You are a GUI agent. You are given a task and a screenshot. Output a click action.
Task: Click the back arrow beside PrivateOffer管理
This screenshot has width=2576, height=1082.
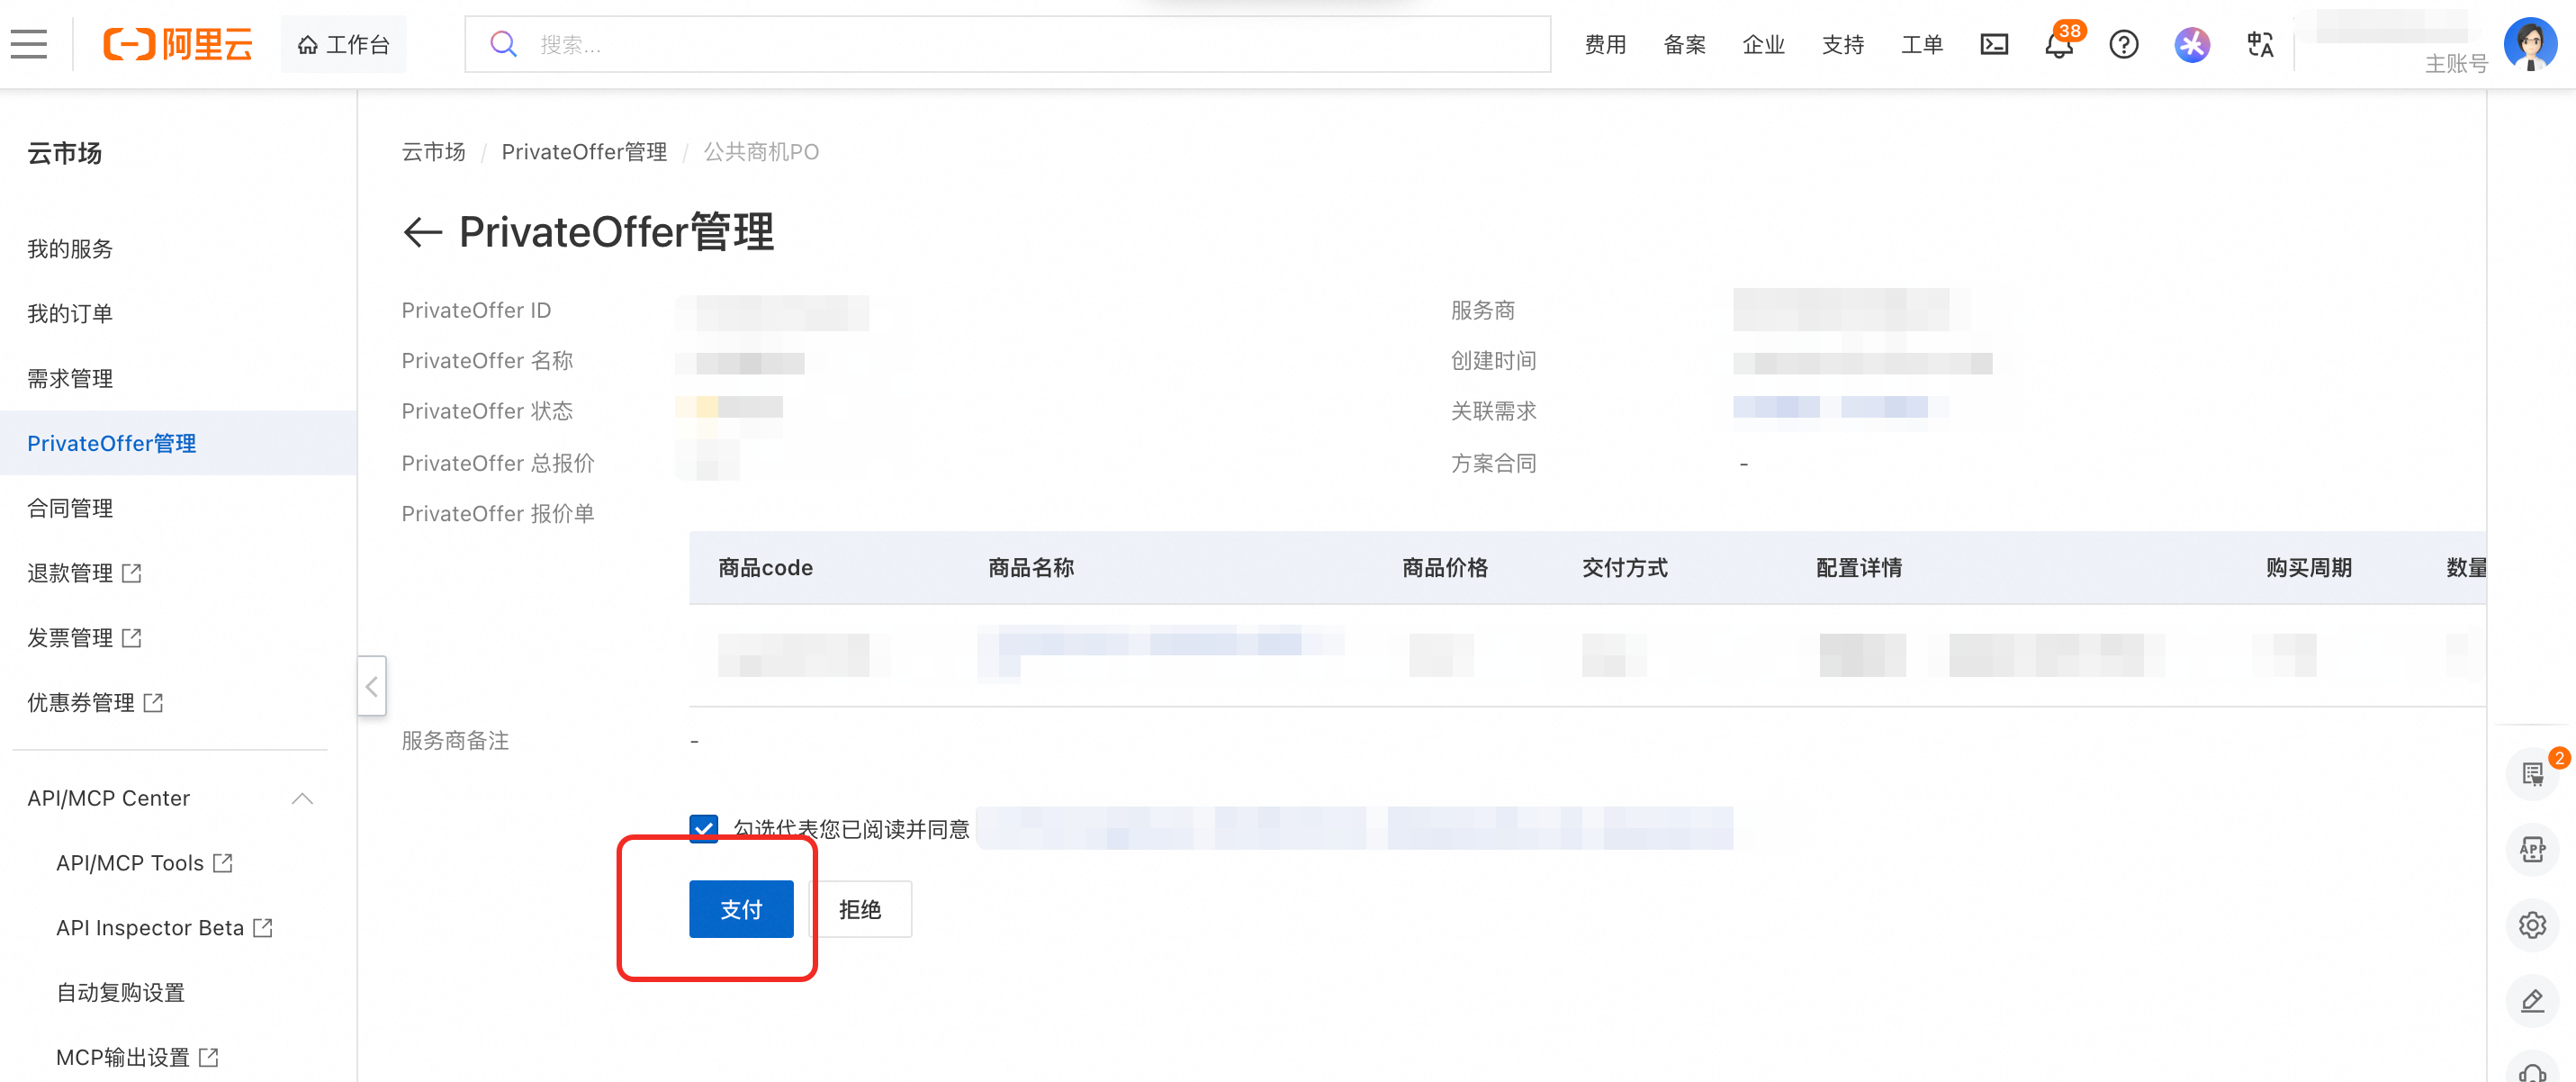[x=422, y=232]
